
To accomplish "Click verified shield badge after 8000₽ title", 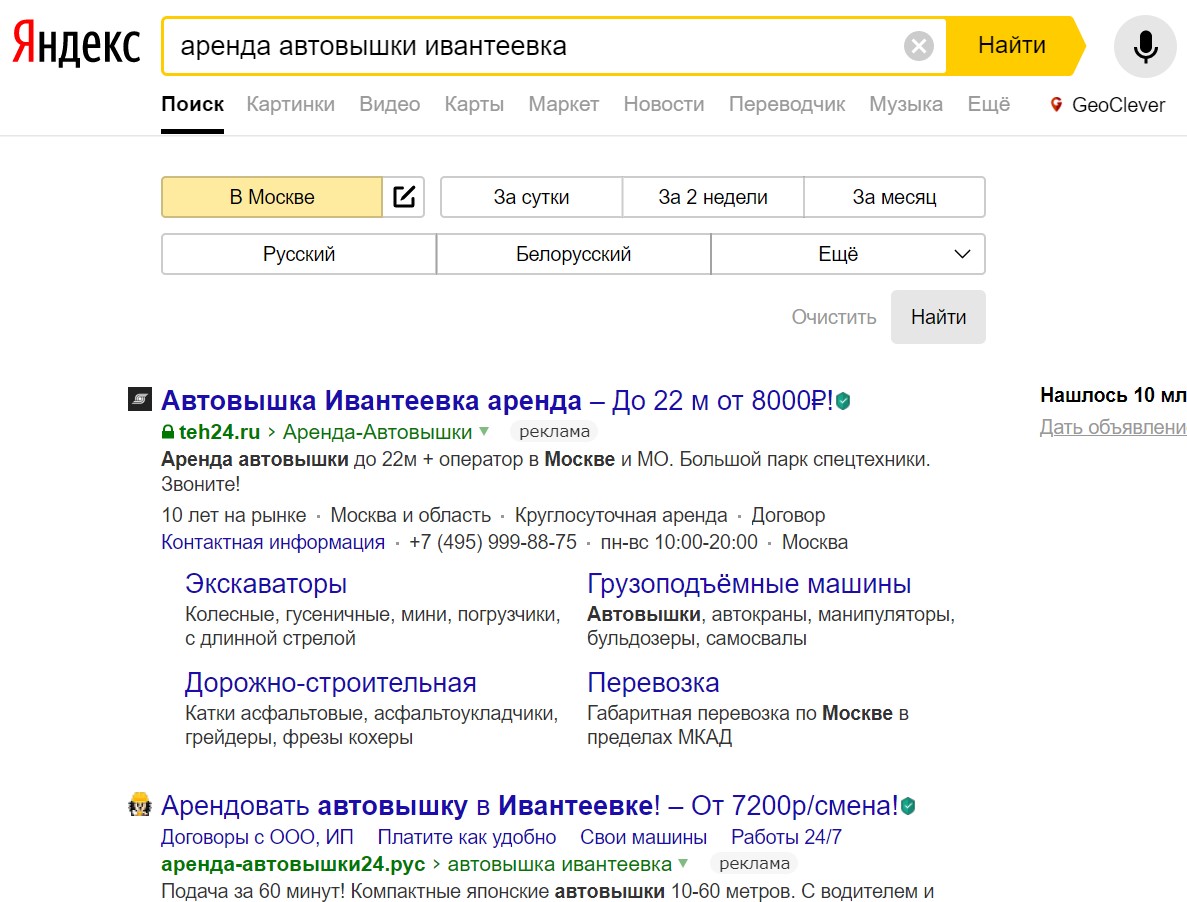I will tap(843, 401).
